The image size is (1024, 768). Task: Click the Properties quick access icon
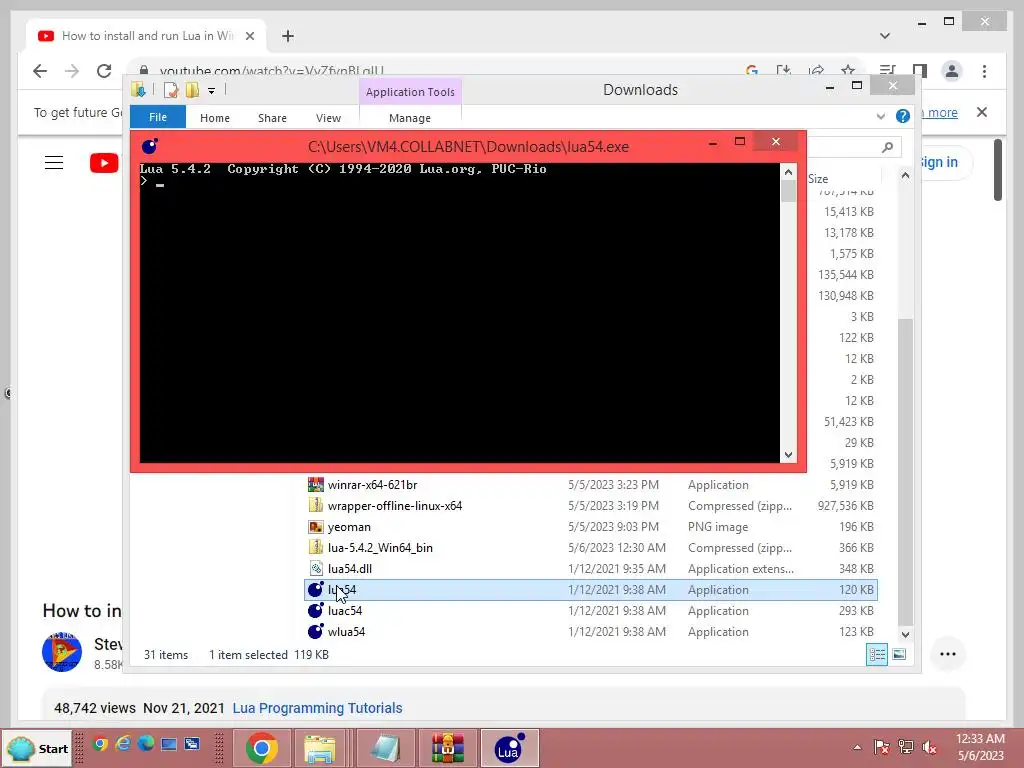click(x=171, y=90)
